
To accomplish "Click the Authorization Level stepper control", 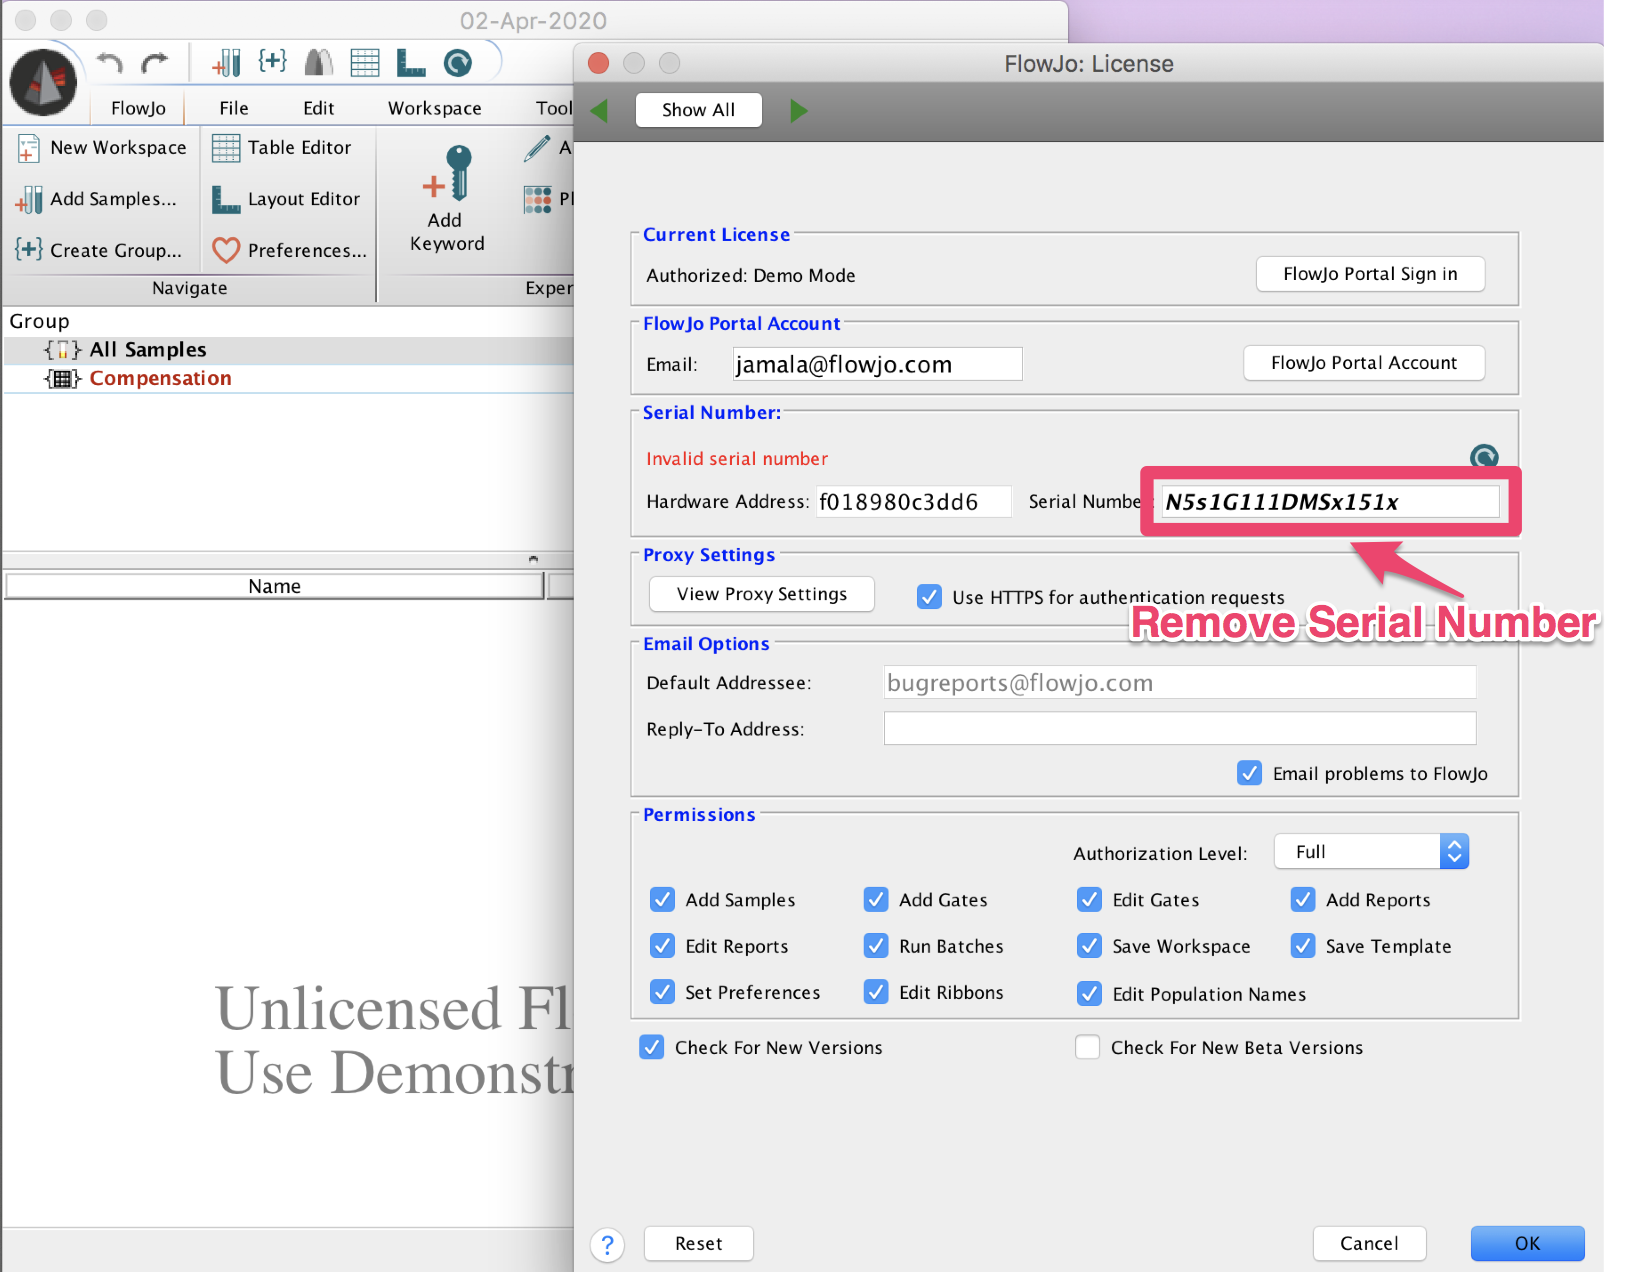I will (1455, 851).
